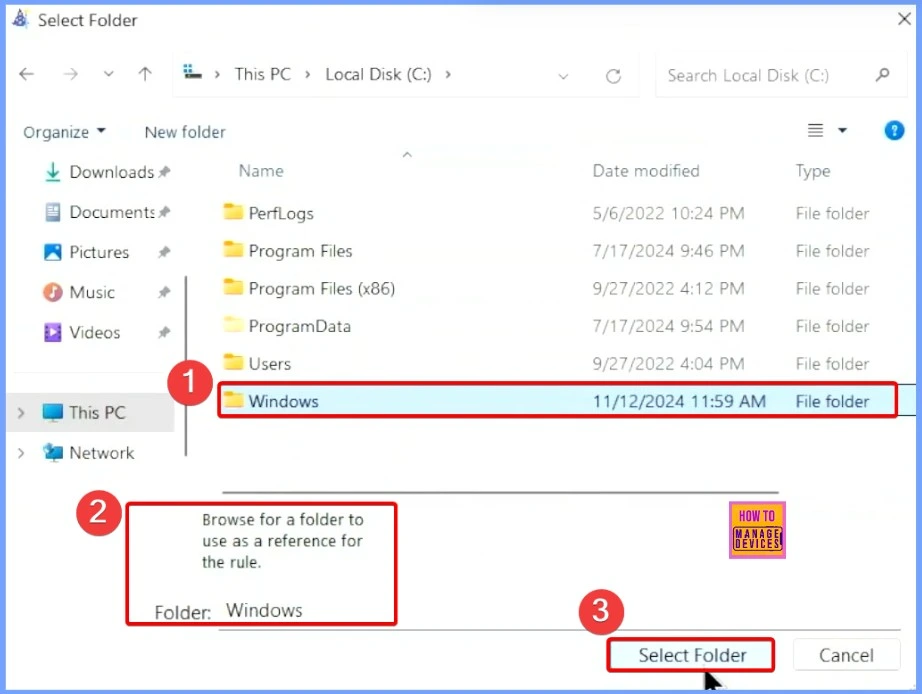Sort by the Date modified column
This screenshot has width=922, height=694.
tap(646, 171)
